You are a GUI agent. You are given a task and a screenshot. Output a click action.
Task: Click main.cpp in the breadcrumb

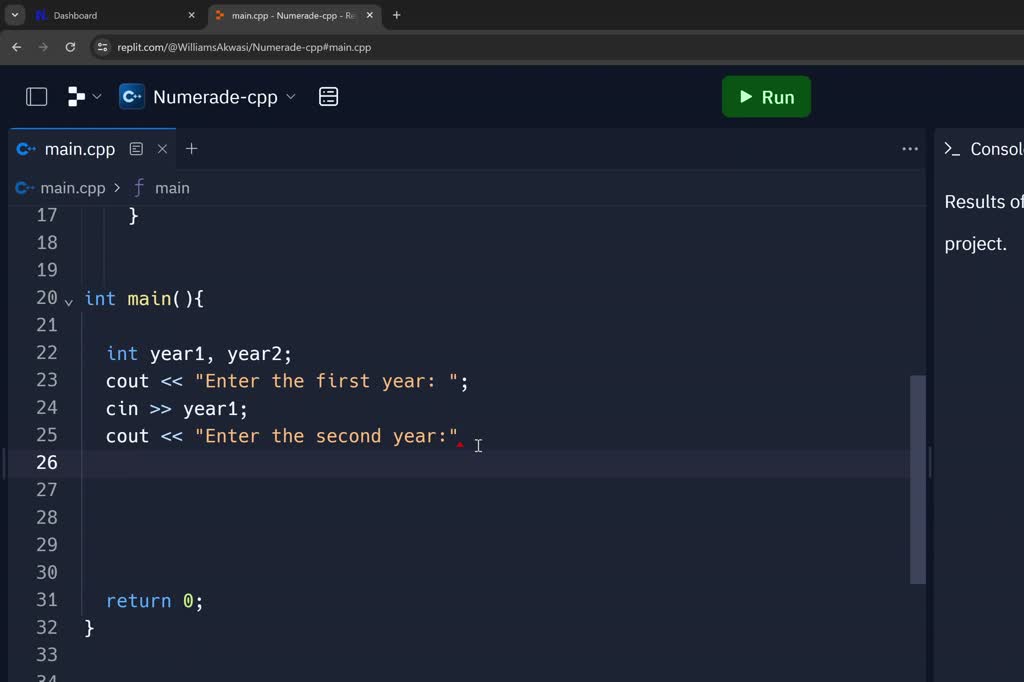pos(72,188)
